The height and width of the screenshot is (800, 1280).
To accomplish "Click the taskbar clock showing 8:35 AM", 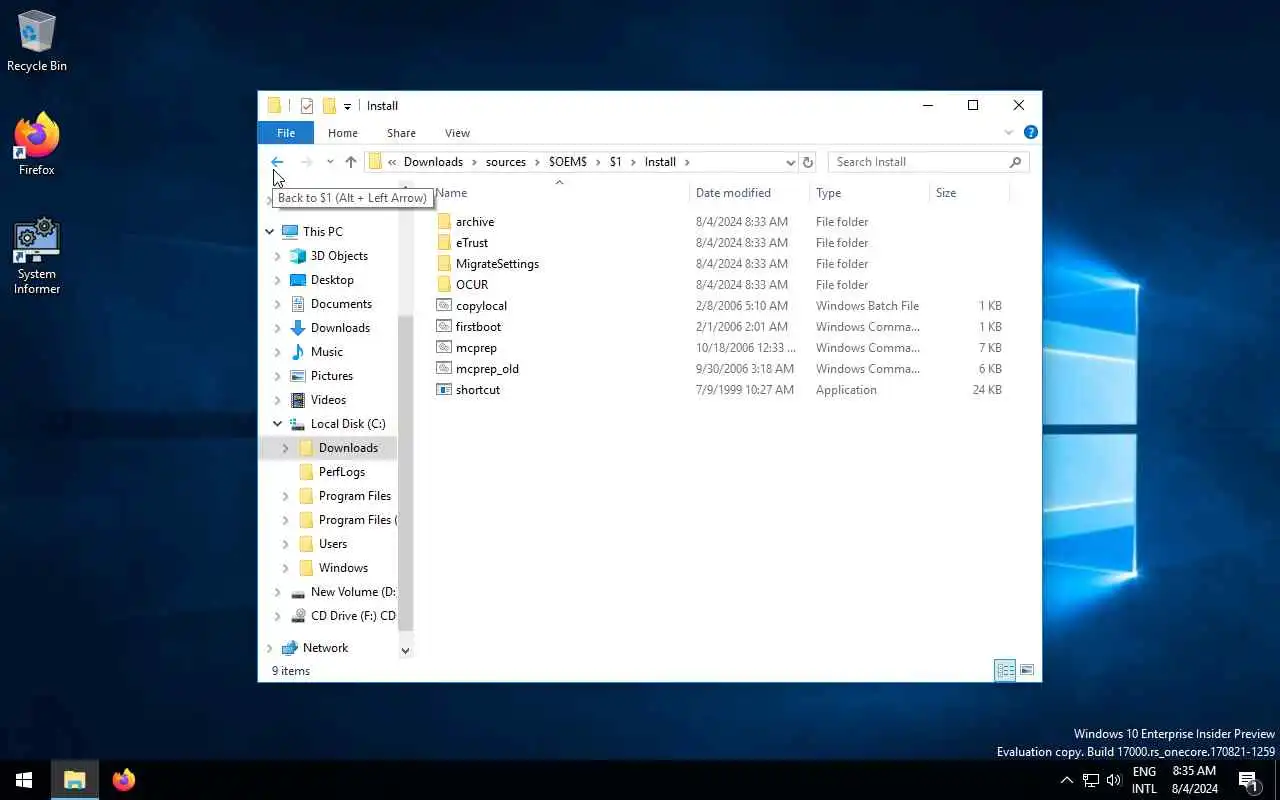I will [1194, 780].
